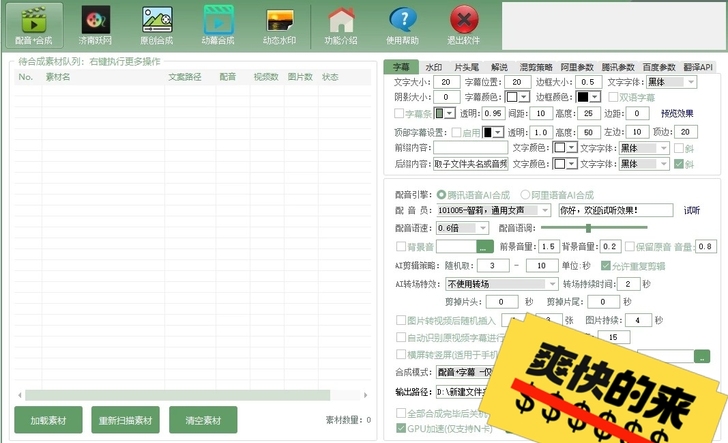This screenshot has height=443, width=728.
Task: Switch to the 字幕 tab
Action: (x=401, y=67)
